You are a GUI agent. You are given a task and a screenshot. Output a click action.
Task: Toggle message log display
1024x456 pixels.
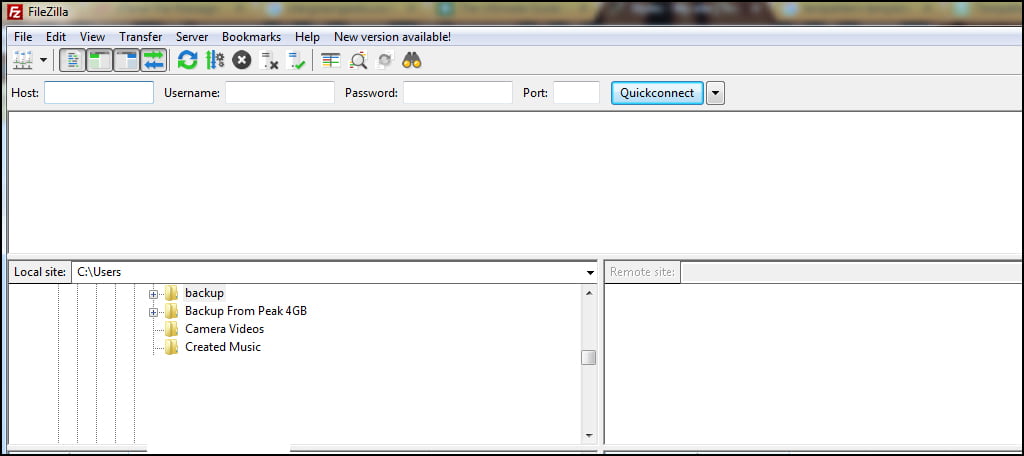click(72, 61)
